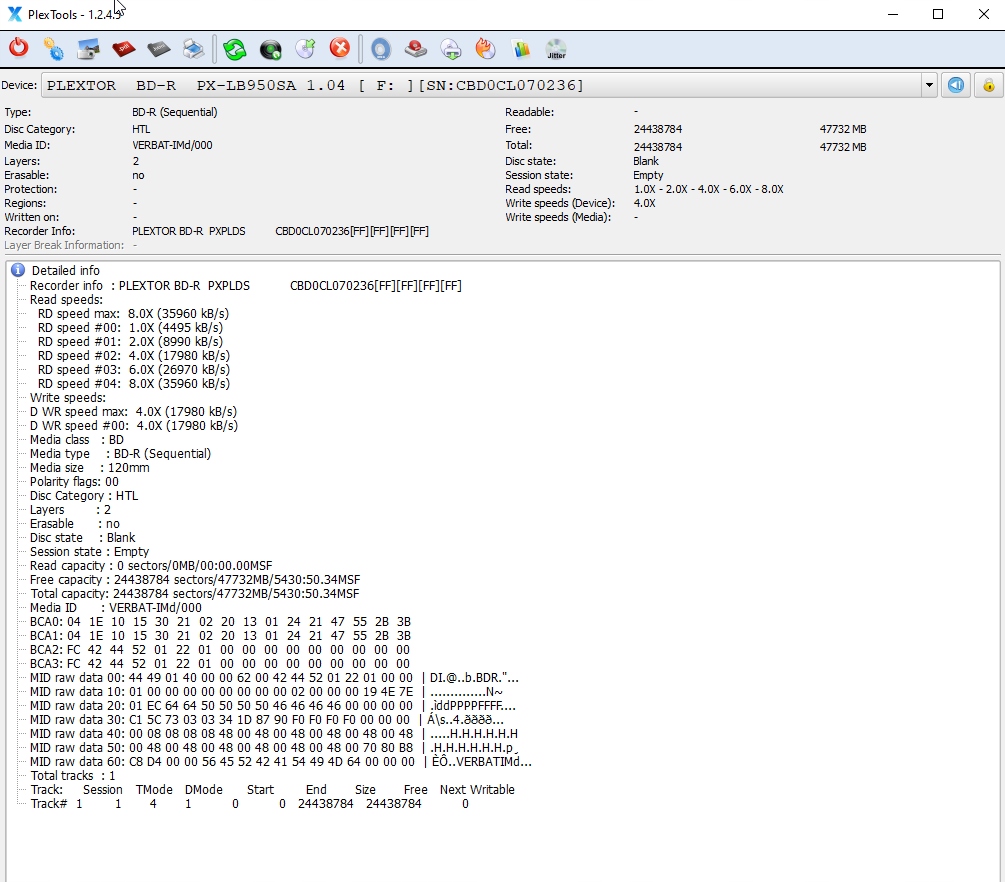
Task: Select 'RD speed #02: 4.0X' row
Action: click(x=133, y=356)
